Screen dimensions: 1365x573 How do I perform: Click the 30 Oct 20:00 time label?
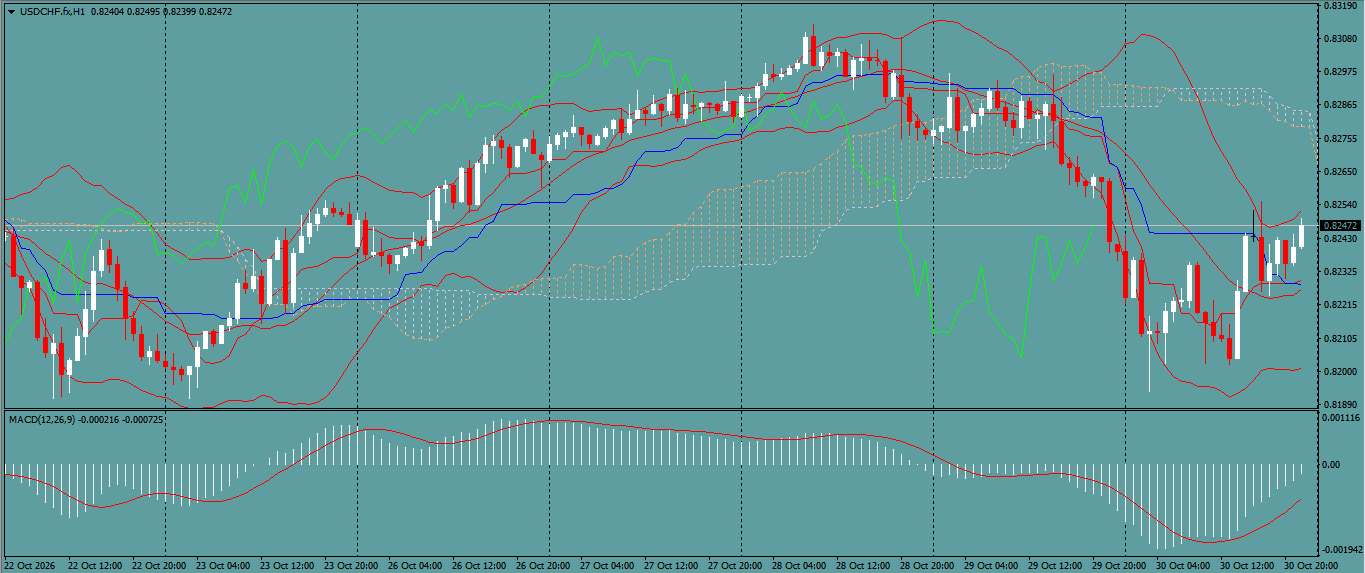[1311, 566]
